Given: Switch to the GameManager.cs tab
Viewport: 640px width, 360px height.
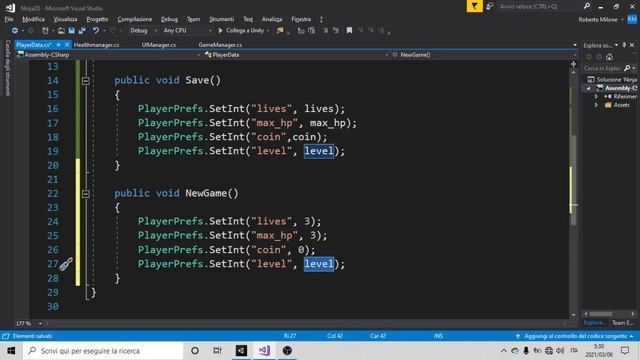Looking at the screenshot, I should tap(220, 45).
